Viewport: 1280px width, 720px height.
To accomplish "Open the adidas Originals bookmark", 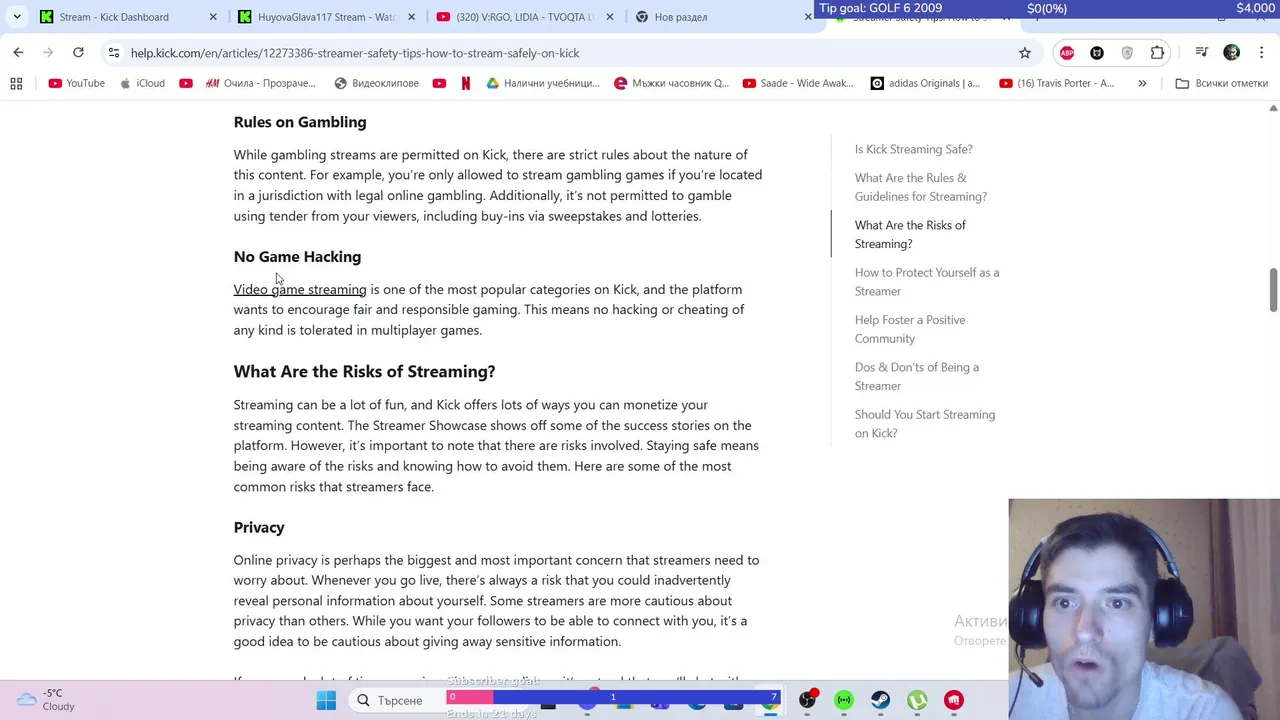I will 925,83.
